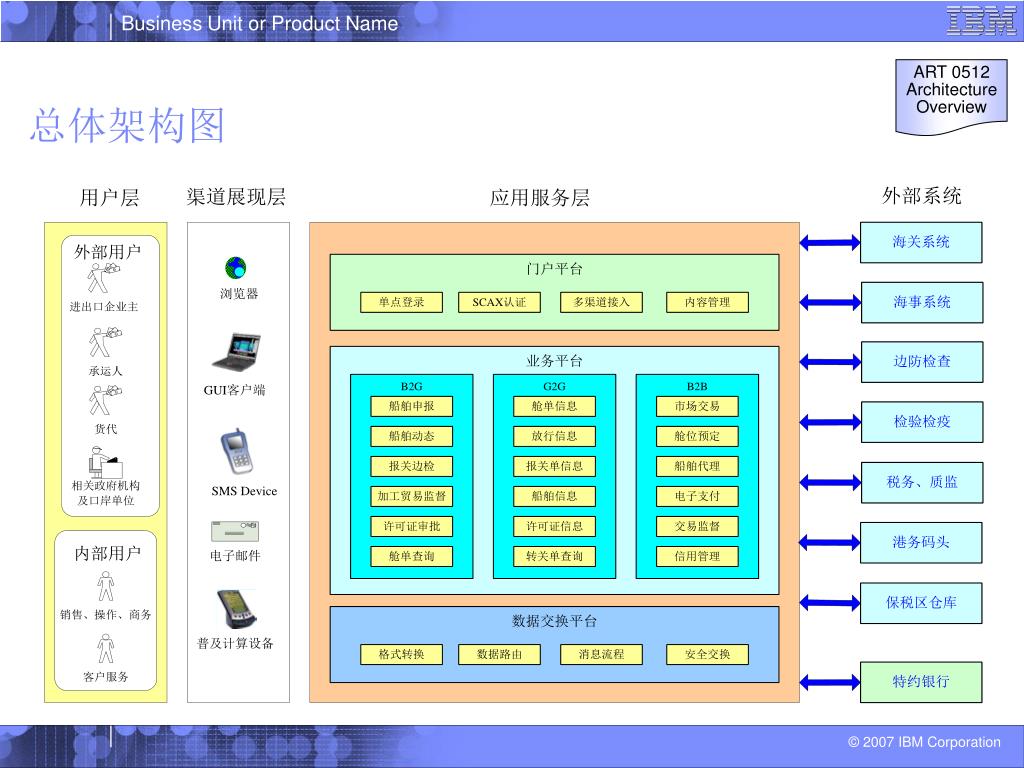This screenshot has width=1024, height=768.
Task: Click the 单点登录 box
Action: point(402,302)
